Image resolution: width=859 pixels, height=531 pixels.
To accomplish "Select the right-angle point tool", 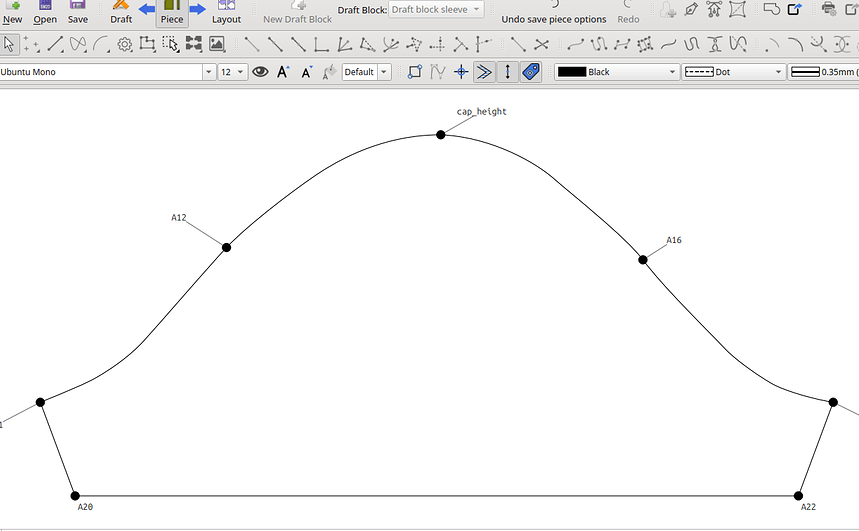I will tap(322, 44).
